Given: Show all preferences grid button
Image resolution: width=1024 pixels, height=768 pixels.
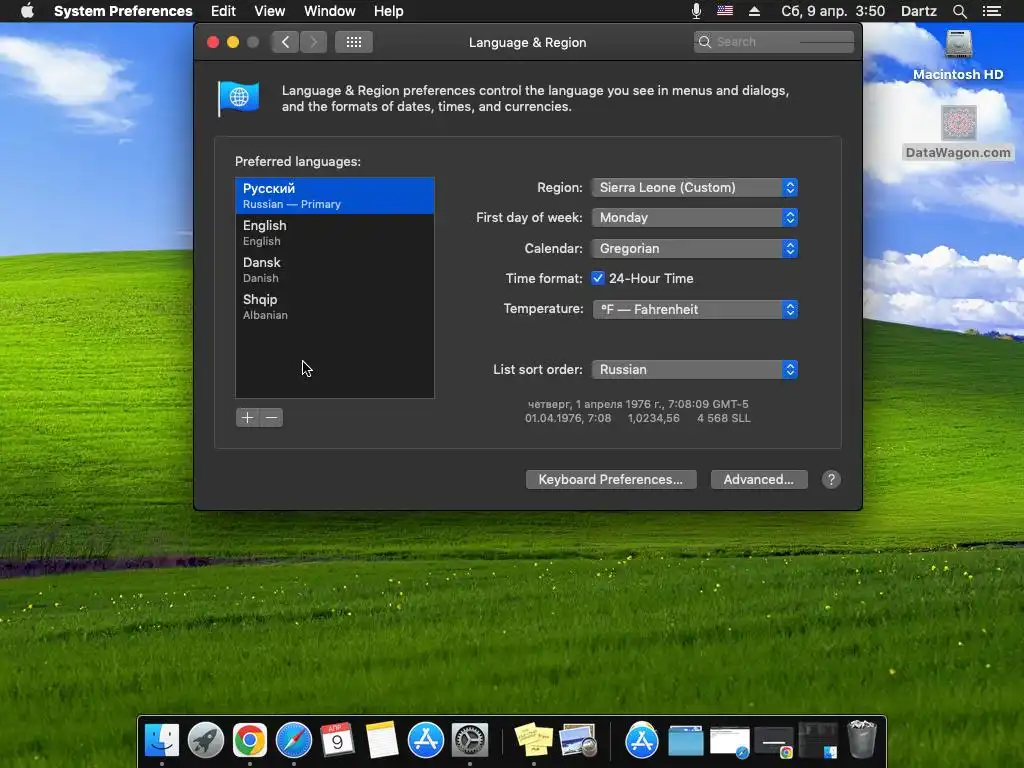Looking at the screenshot, I should click(354, 42).
